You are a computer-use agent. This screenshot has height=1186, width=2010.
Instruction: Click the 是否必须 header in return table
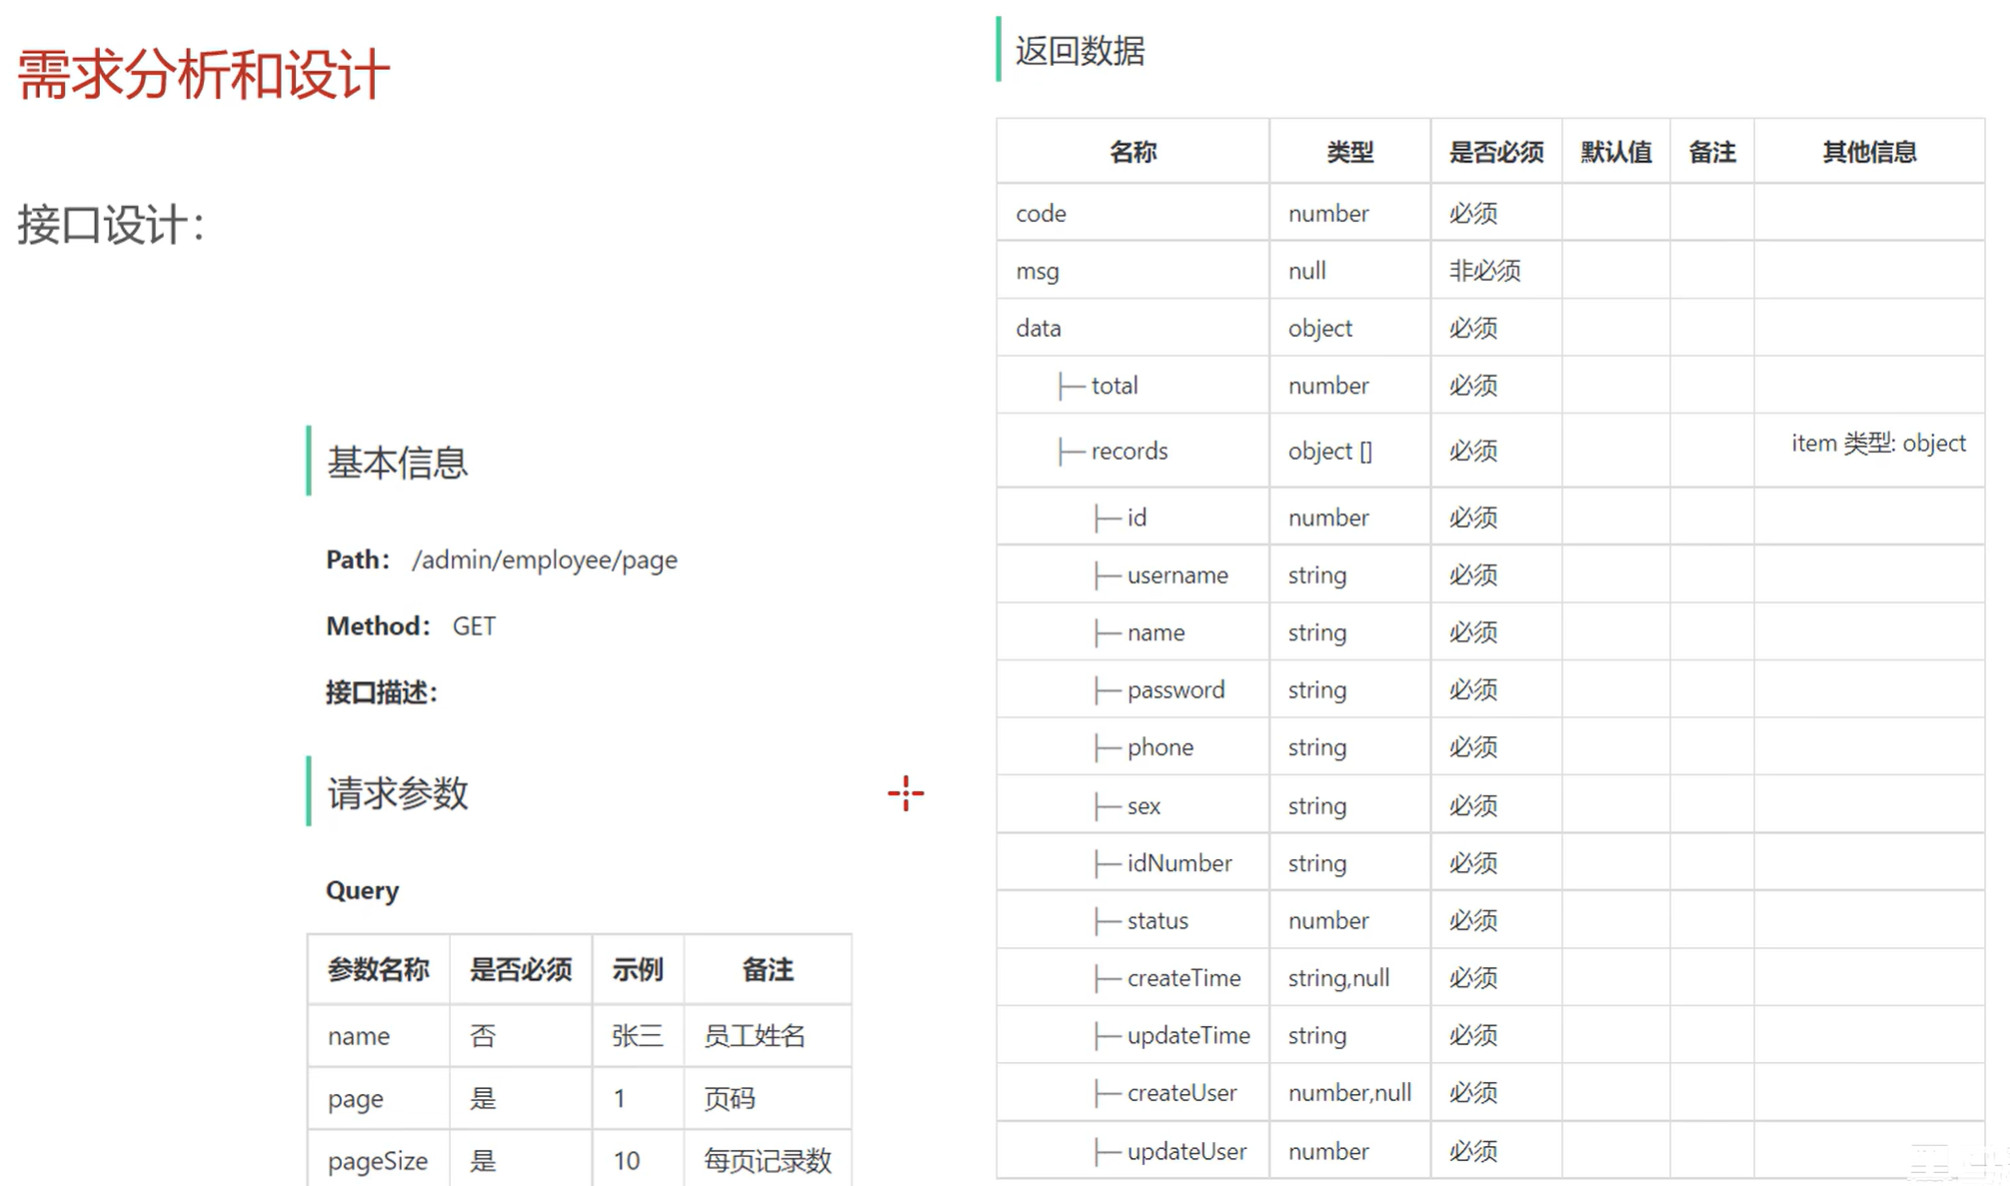[1495, 152]
